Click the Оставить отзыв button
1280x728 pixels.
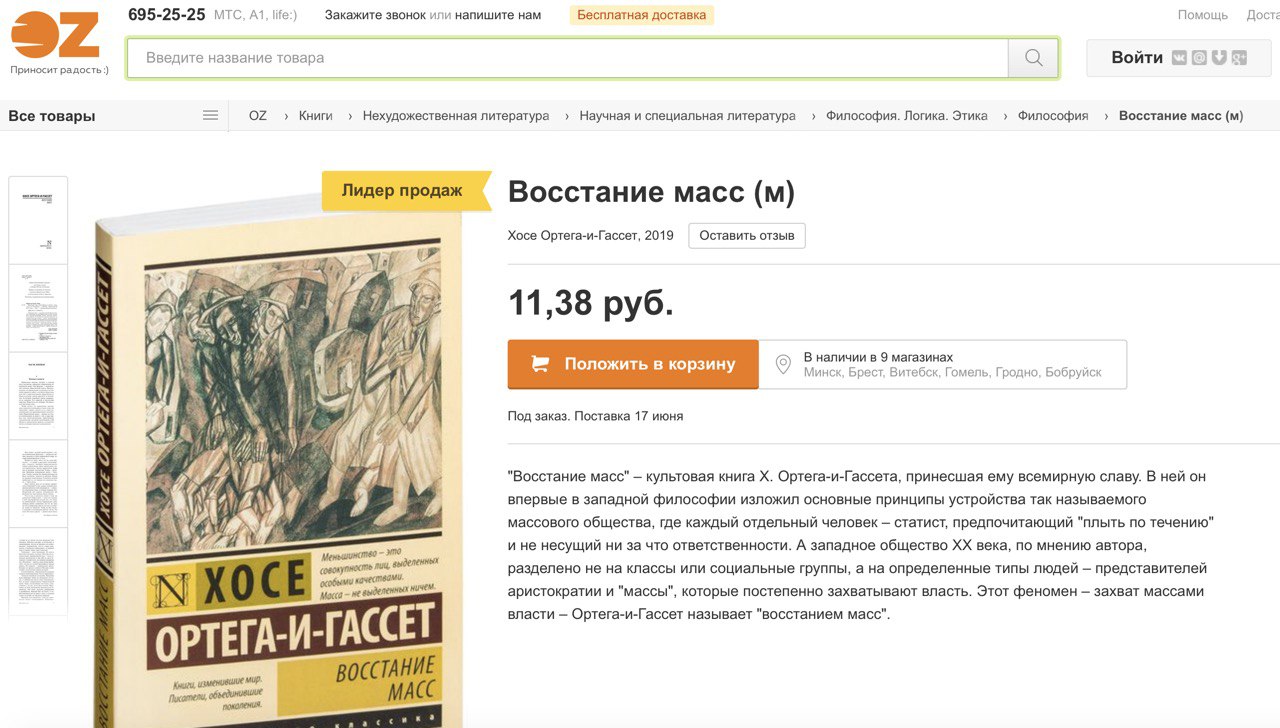747,236
